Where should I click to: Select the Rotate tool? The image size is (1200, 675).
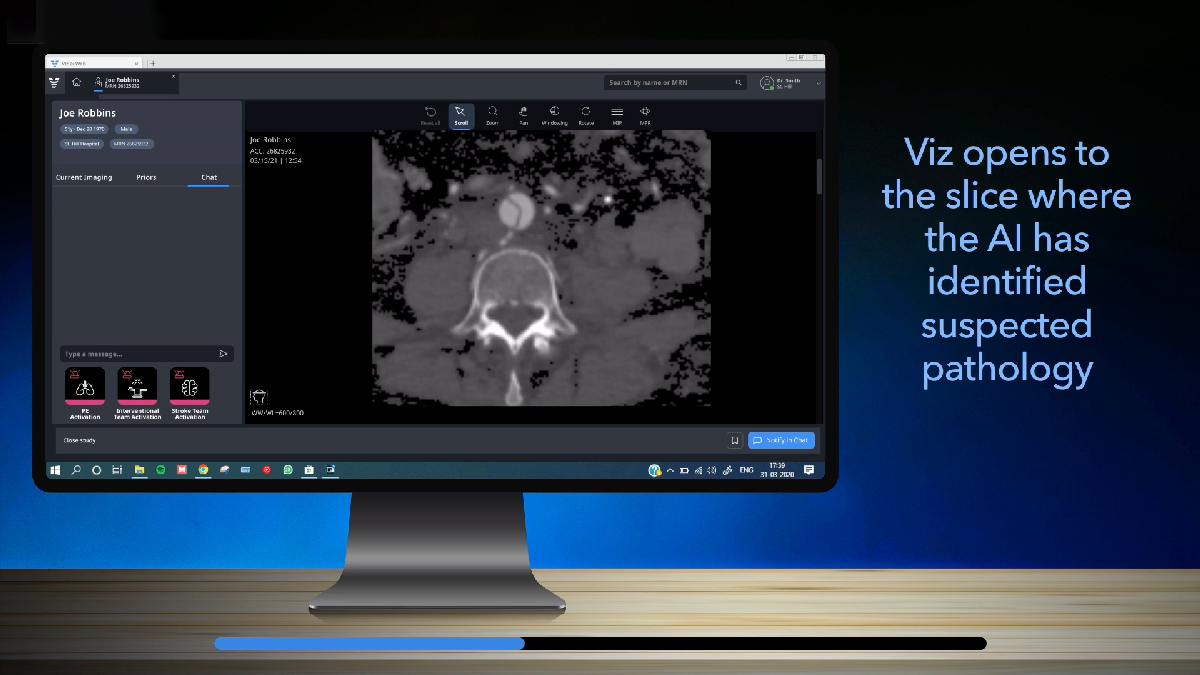coord(586,116)
